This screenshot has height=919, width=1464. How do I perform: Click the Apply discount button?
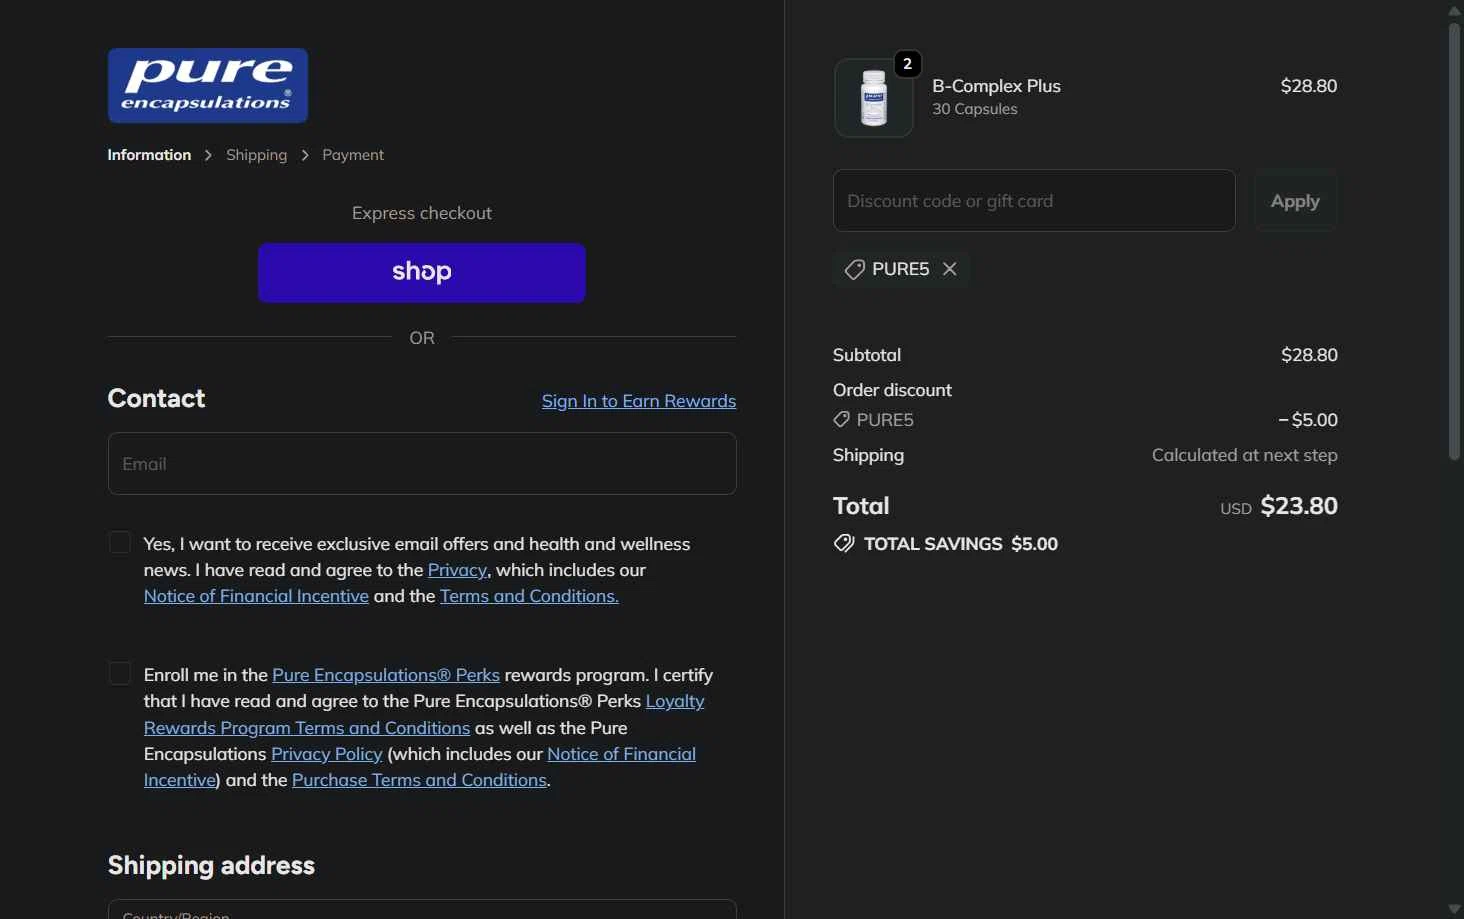point(1295,201)
